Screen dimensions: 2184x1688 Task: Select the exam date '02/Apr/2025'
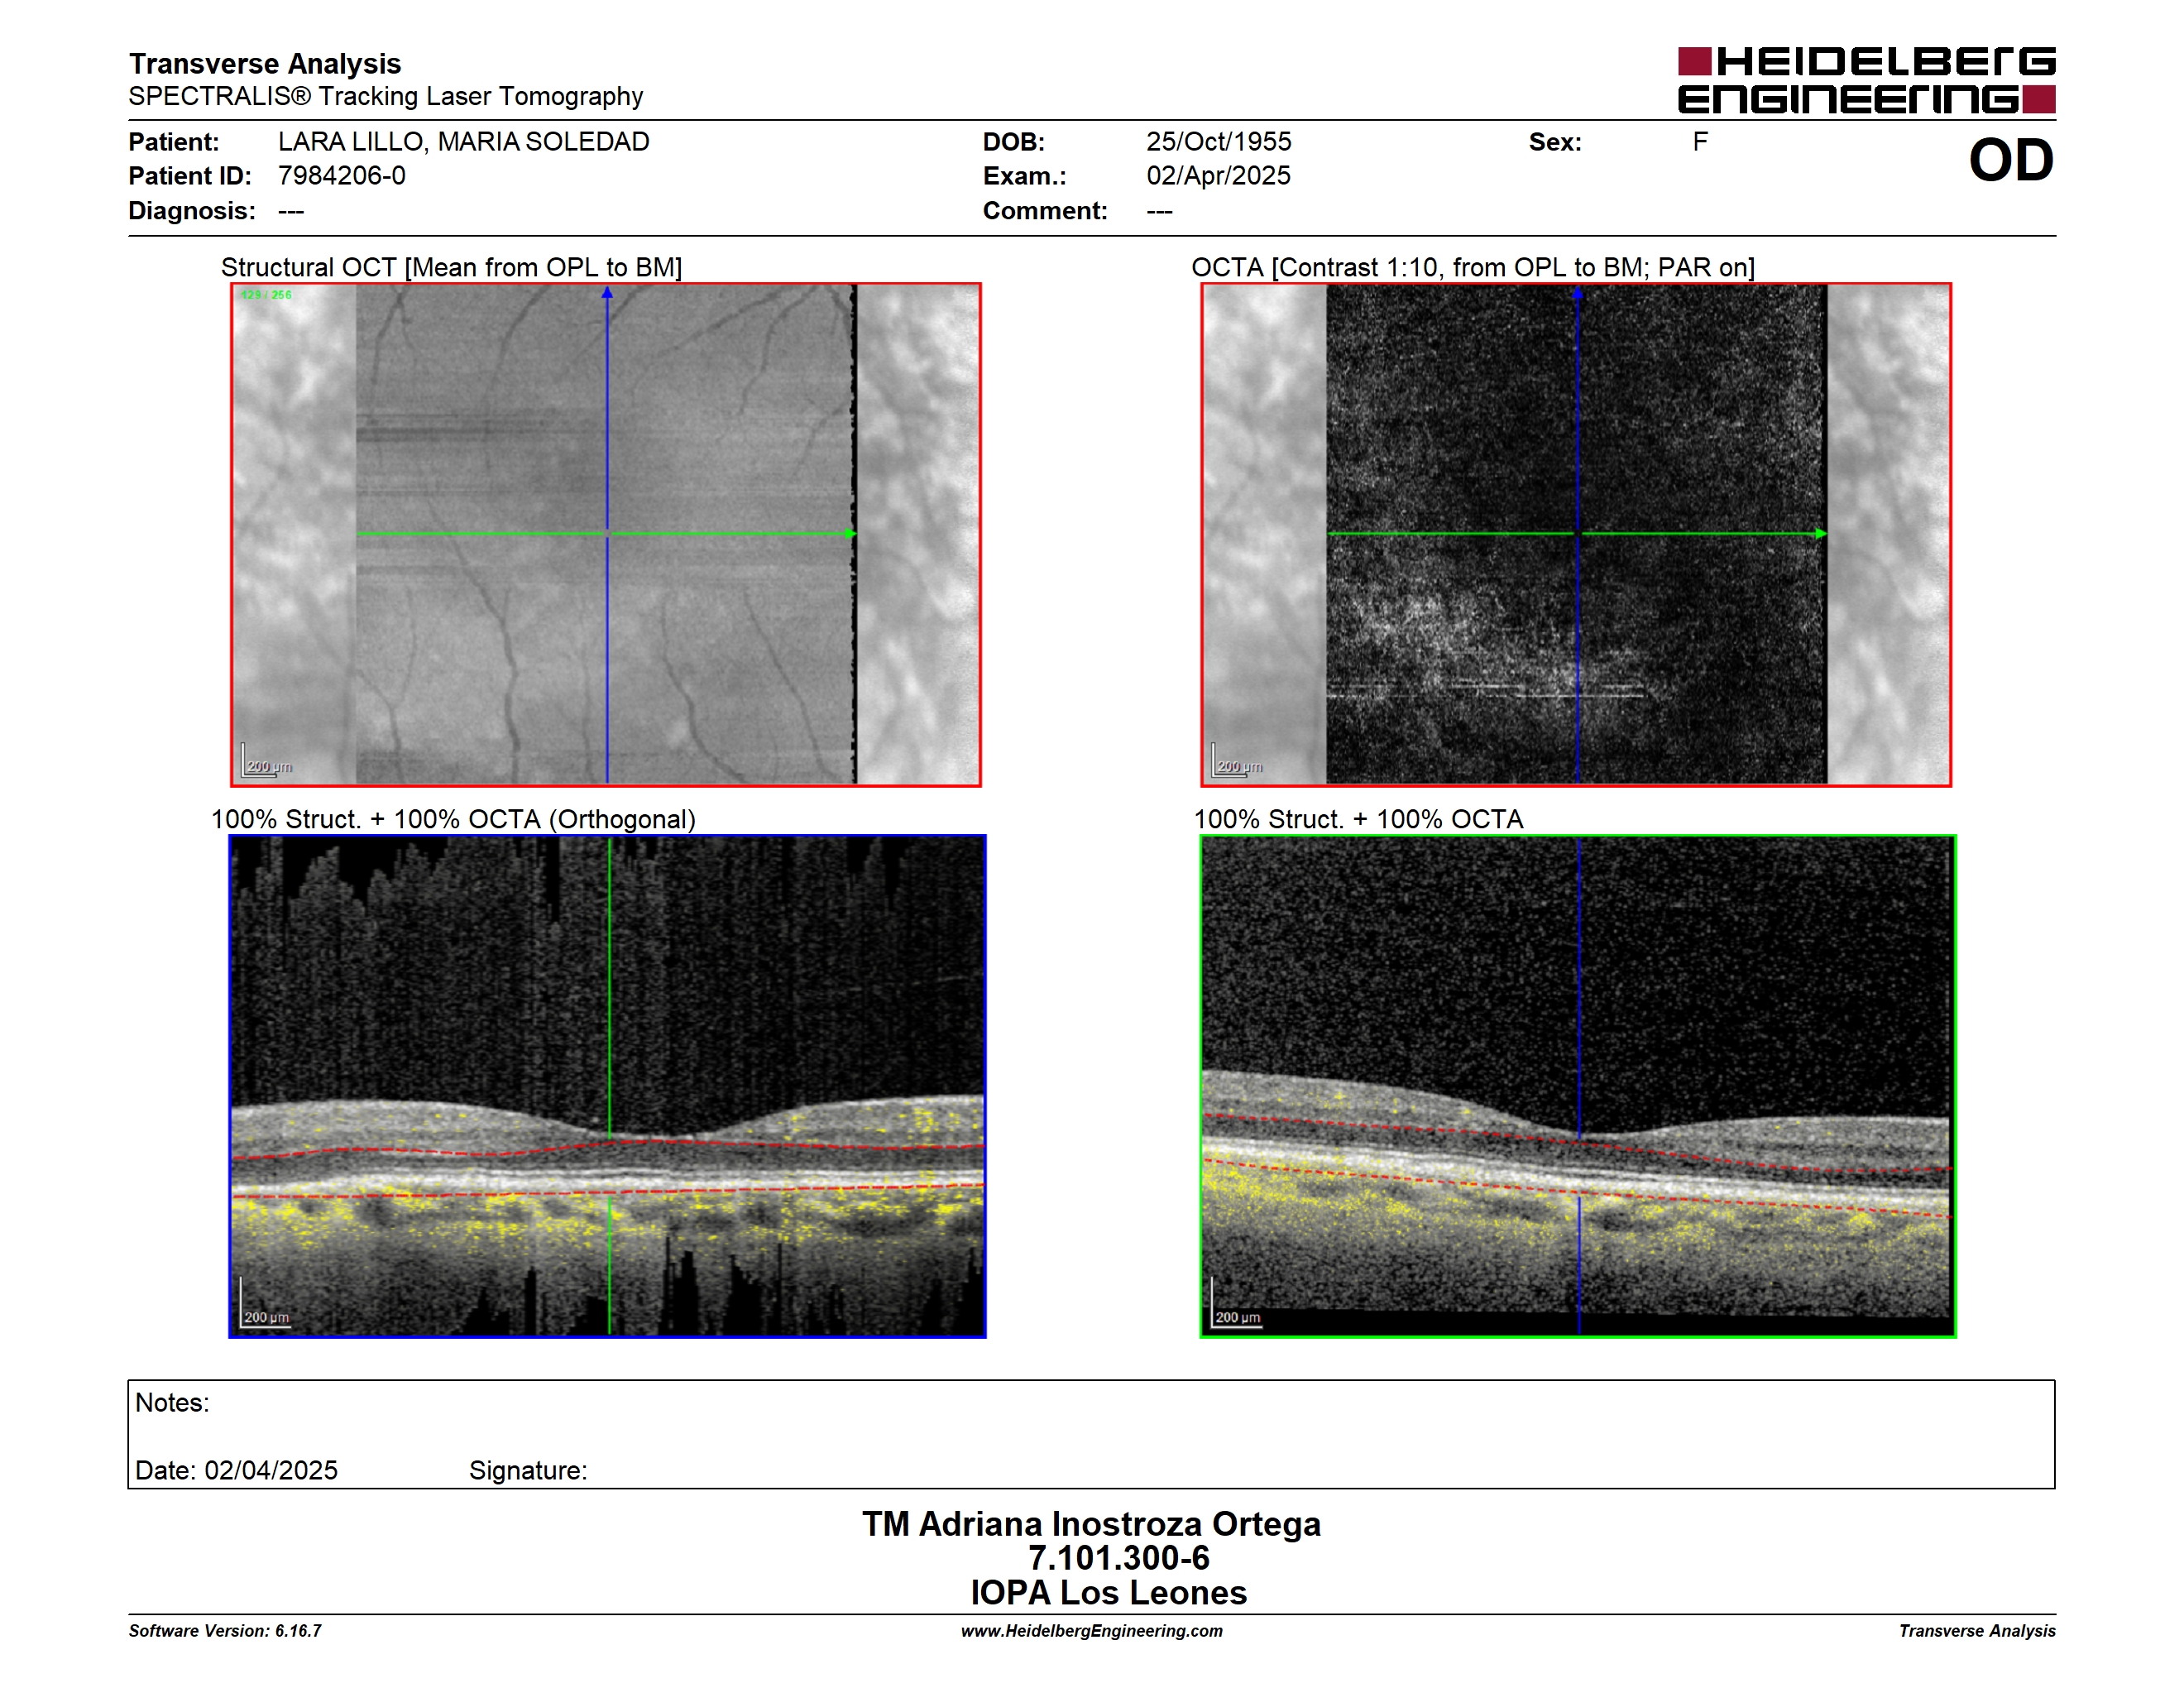tap(1219, 176)
